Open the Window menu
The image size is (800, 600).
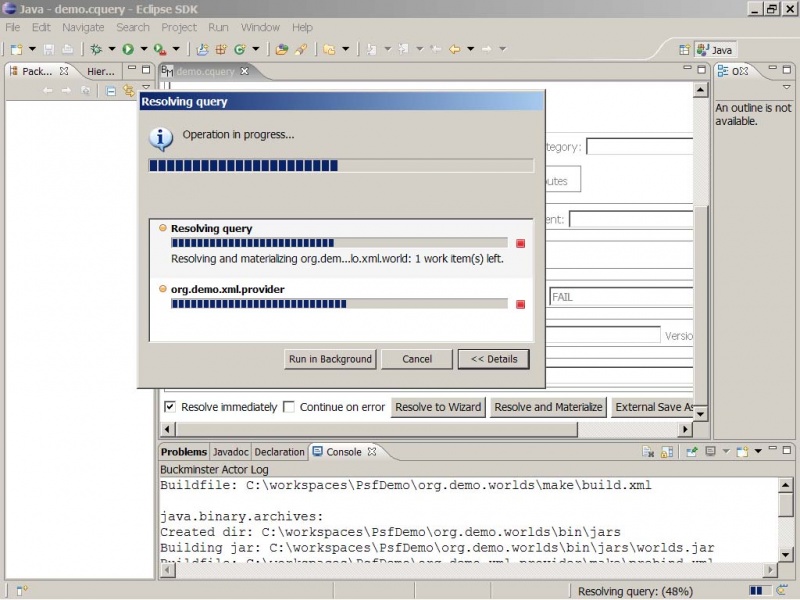260,27
